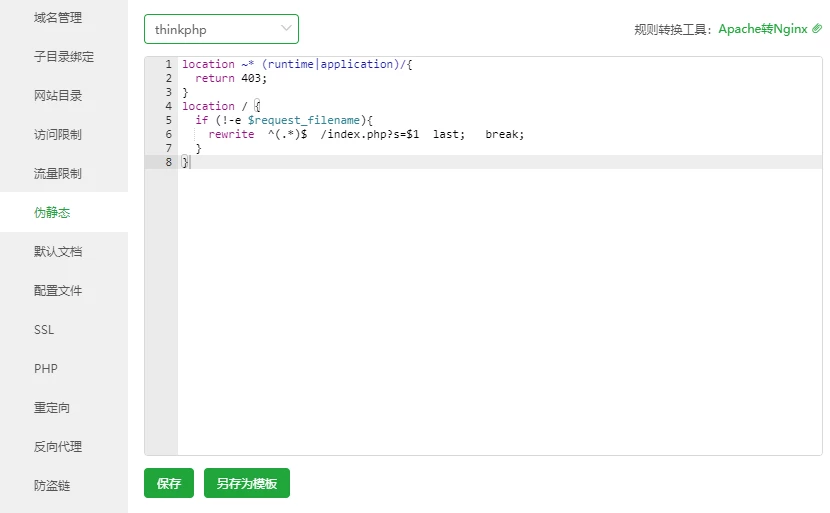This screenshot has width=830, height=513.
Task: Select the 网站目录 menu item
Action: pyautogui.click(x=58, y=96)
